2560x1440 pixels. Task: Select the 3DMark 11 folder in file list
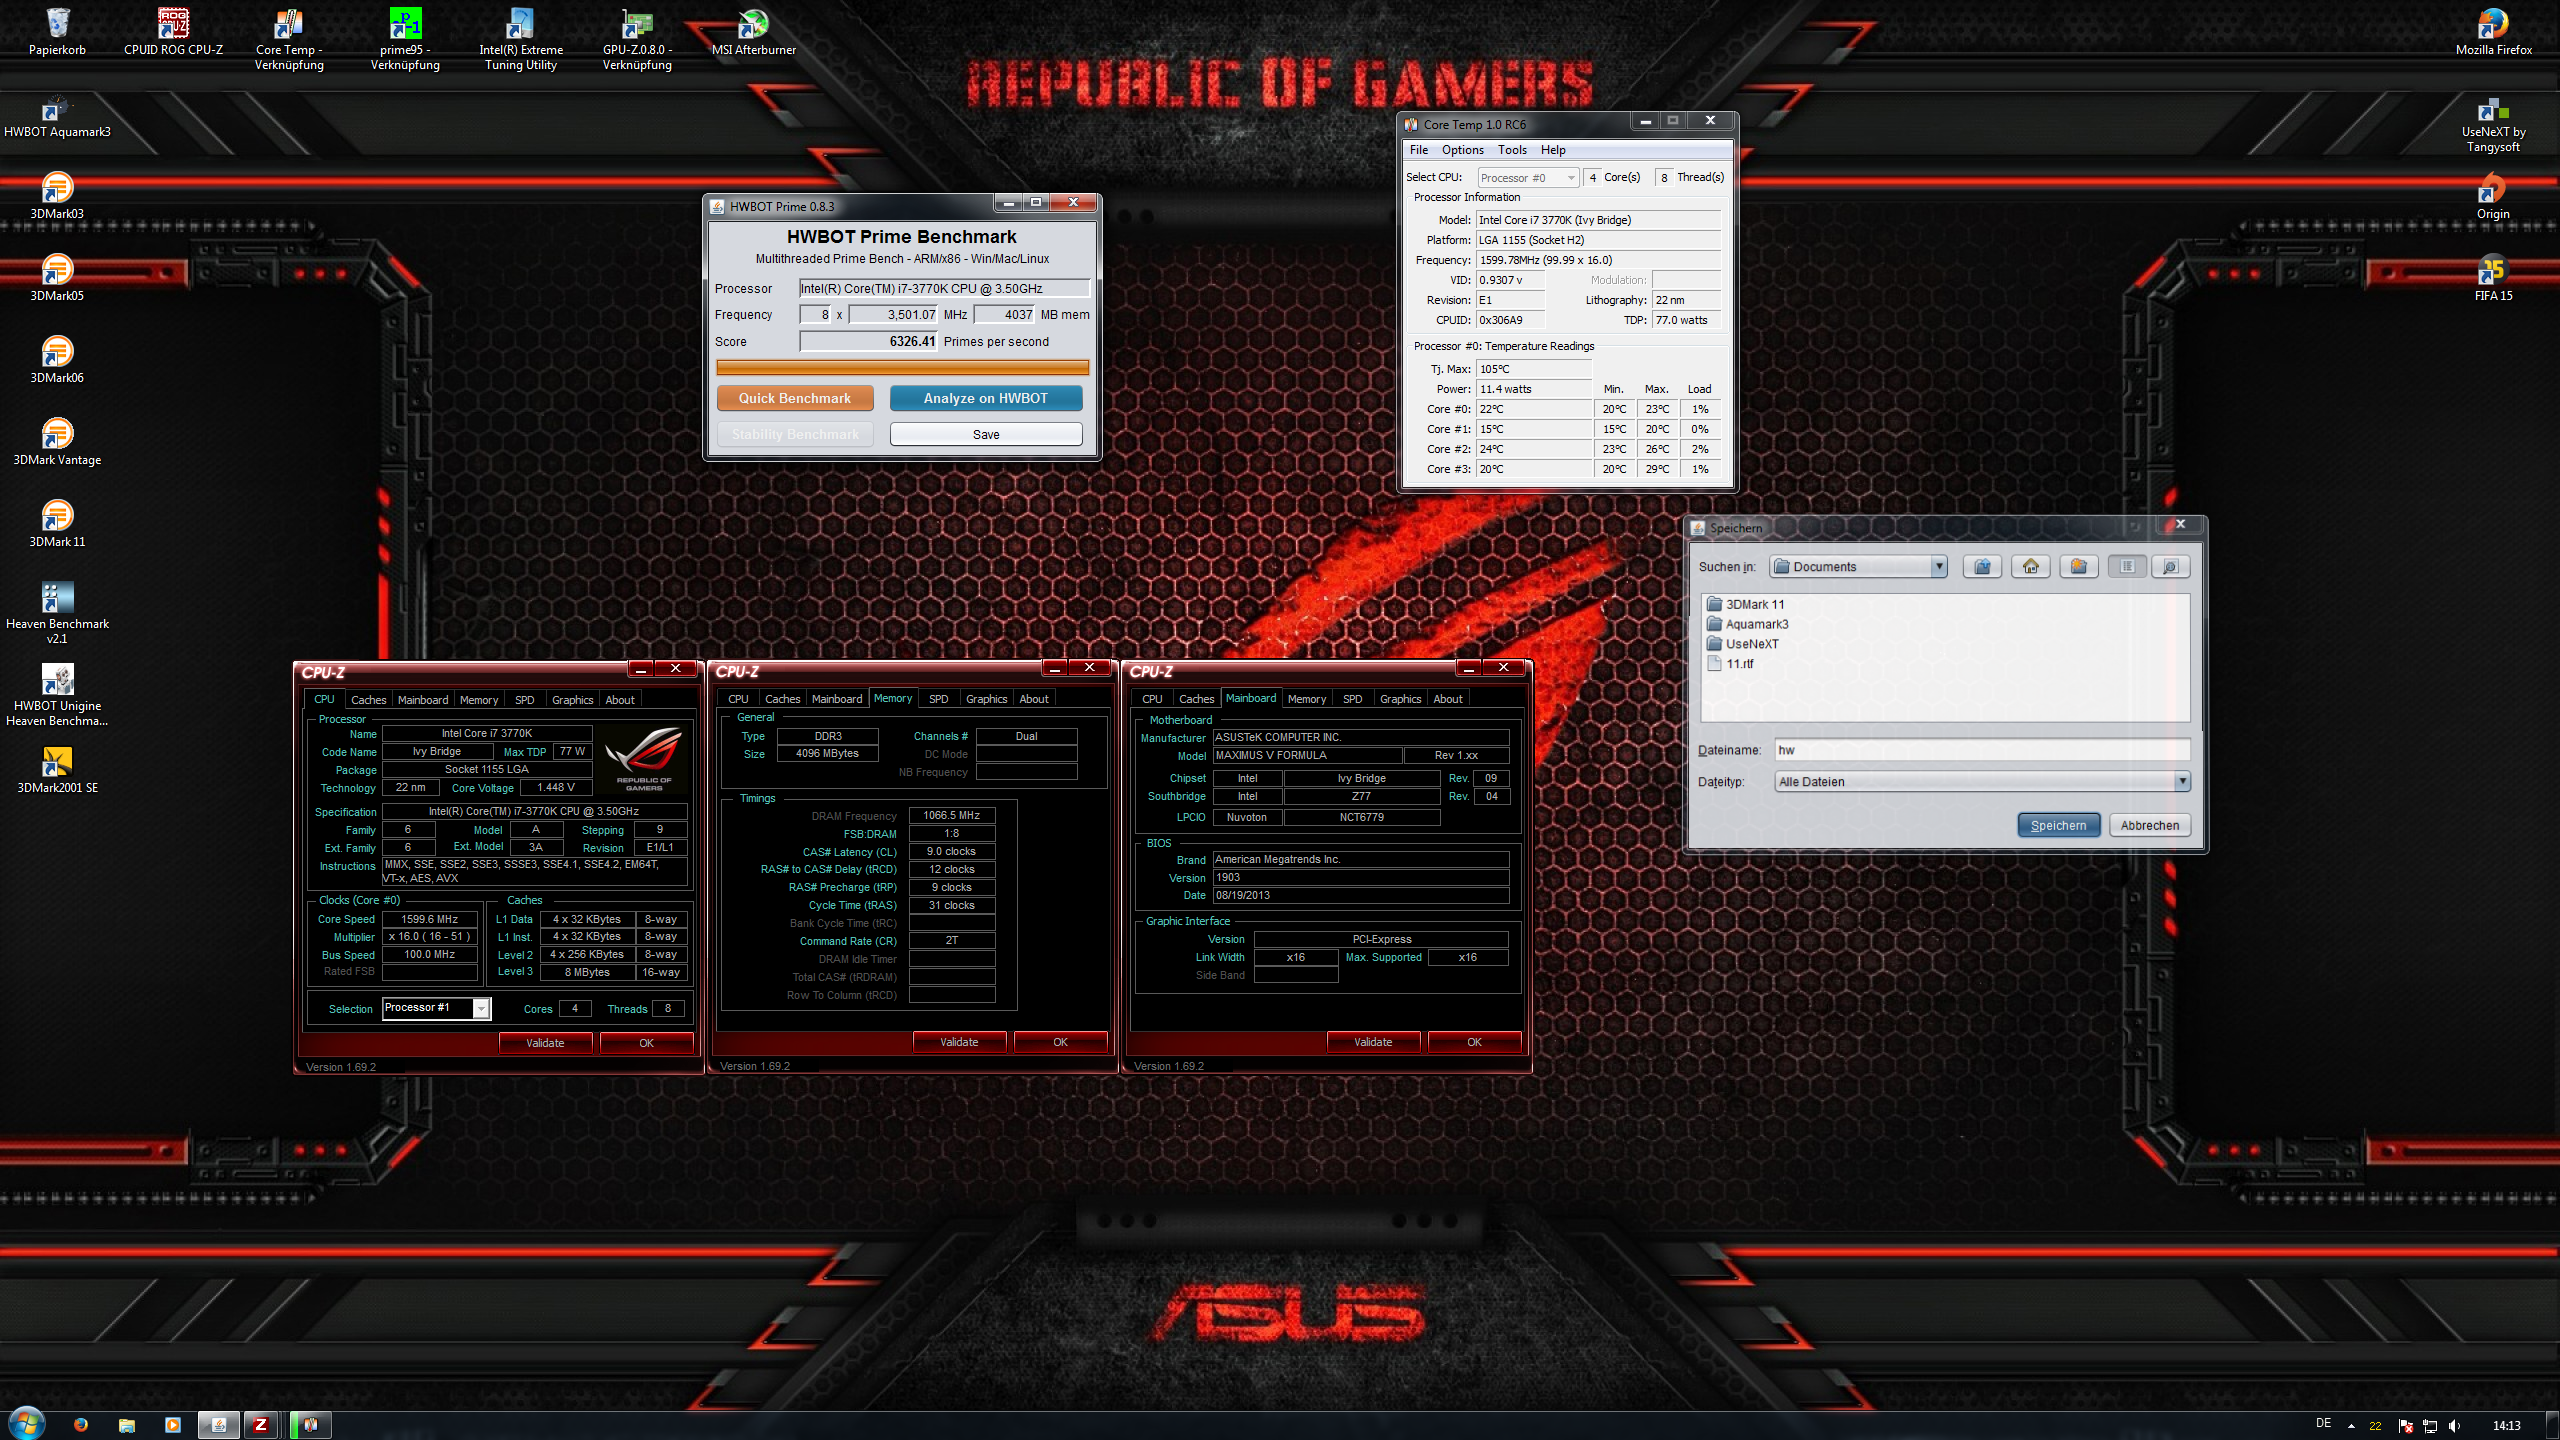(1745, 604)
